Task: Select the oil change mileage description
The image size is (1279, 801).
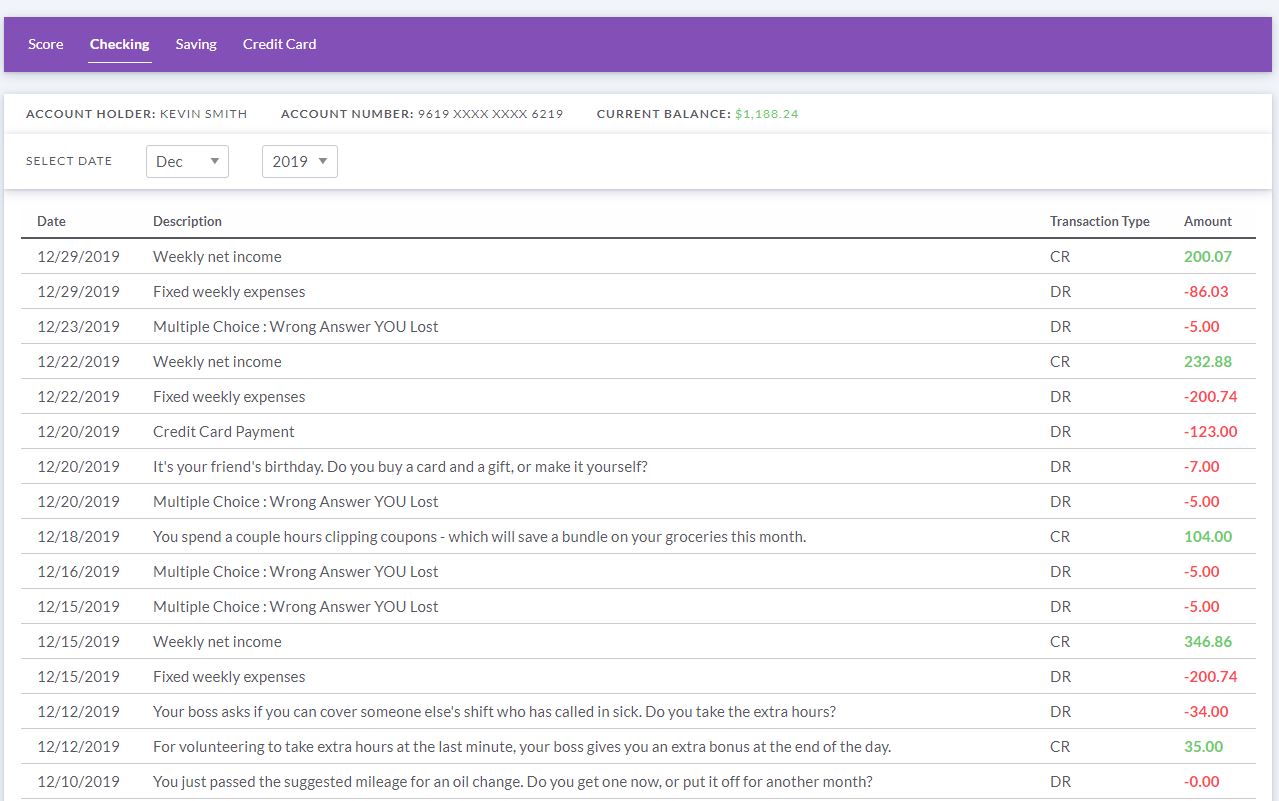Action: pos(513,781)
